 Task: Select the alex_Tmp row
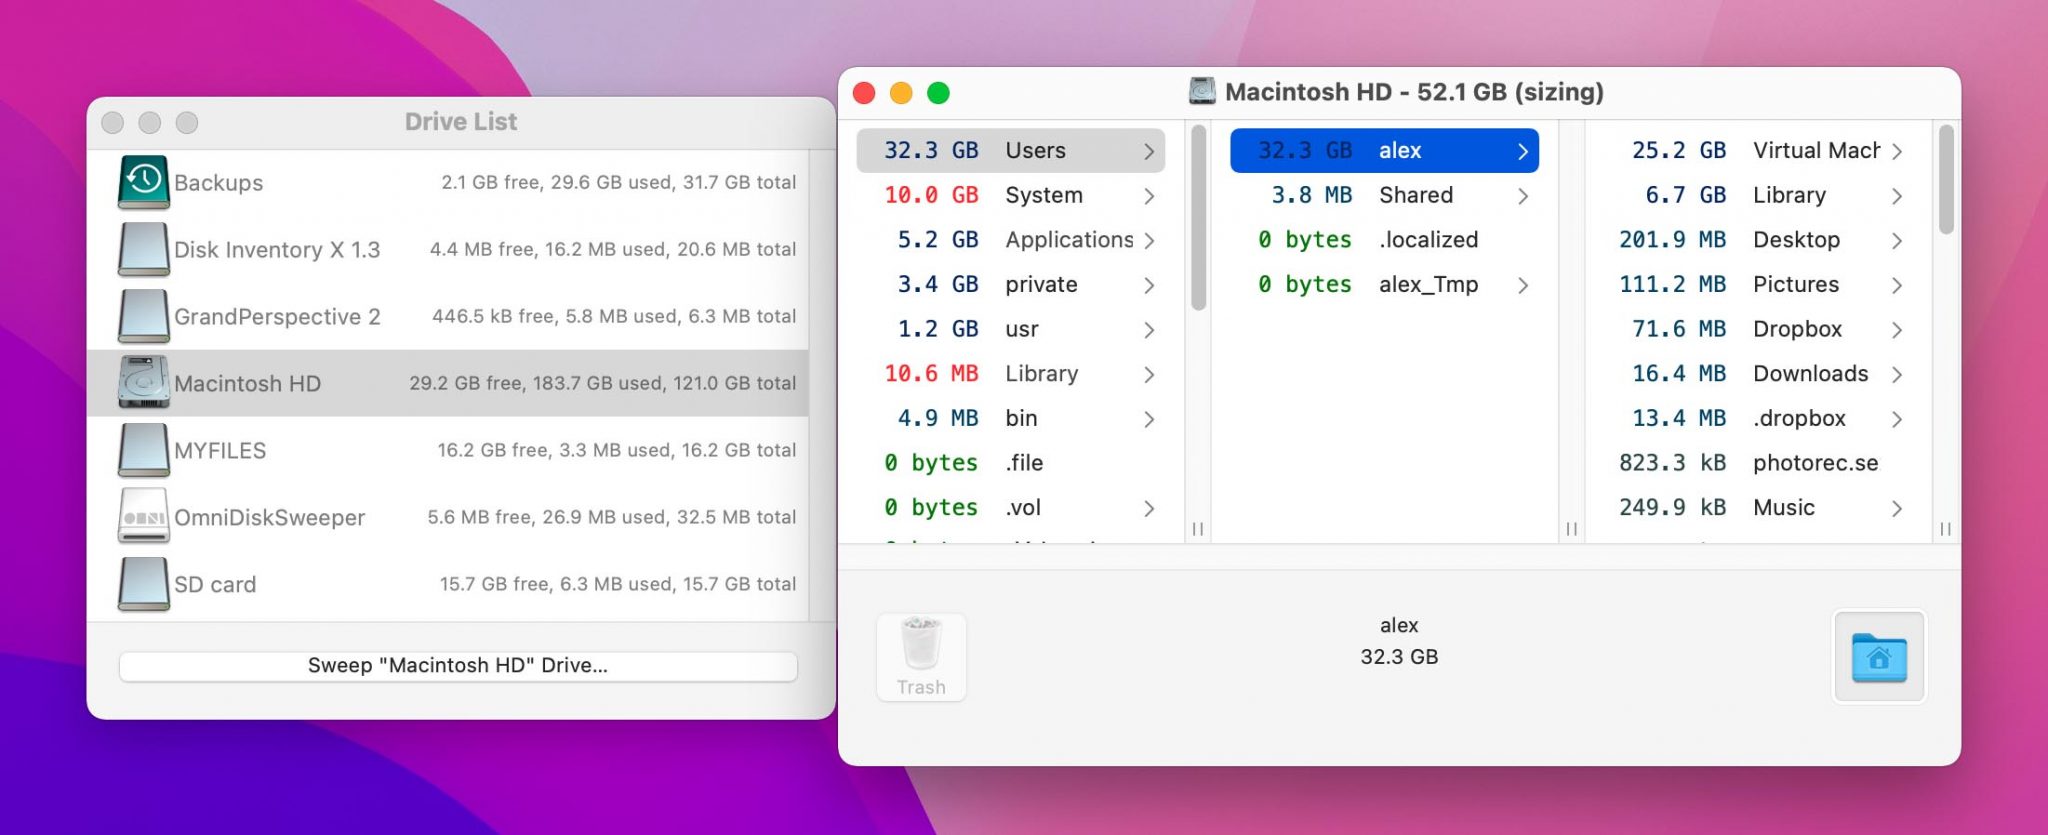click(1384, 284)
